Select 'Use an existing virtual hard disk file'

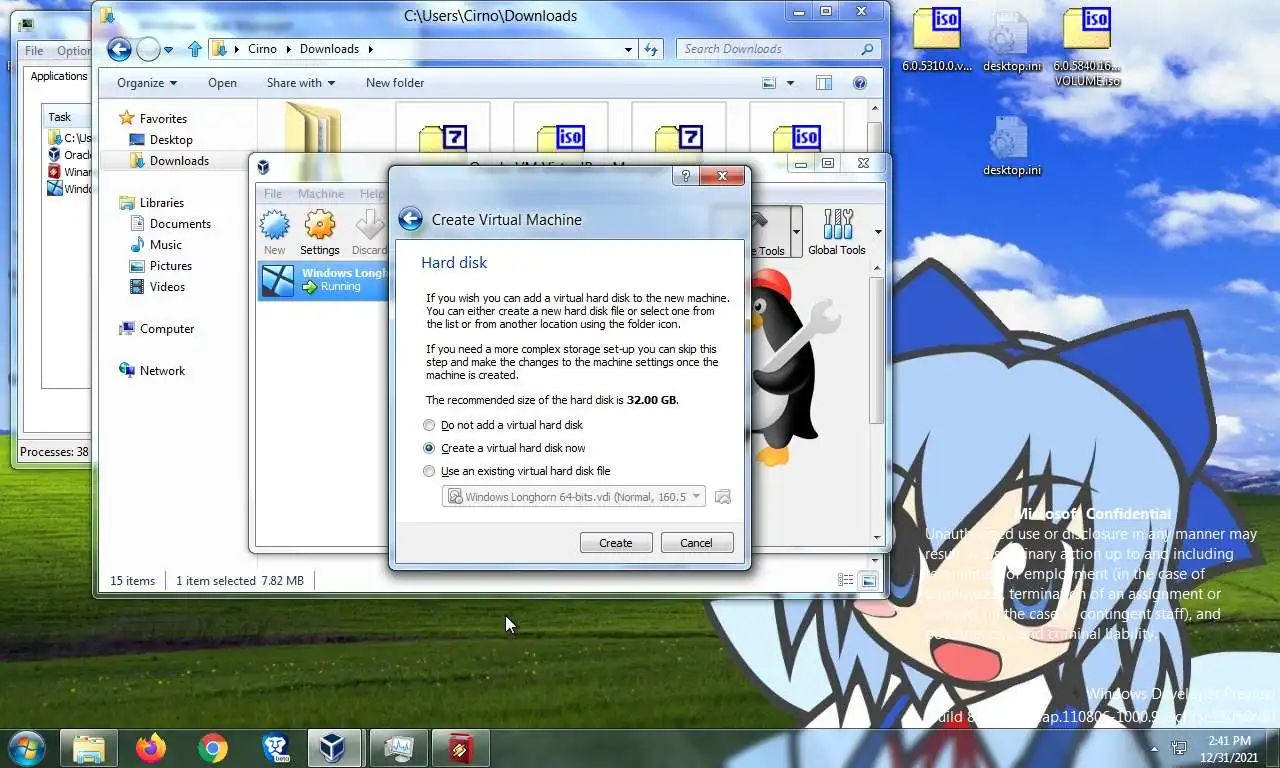[517, 471]
